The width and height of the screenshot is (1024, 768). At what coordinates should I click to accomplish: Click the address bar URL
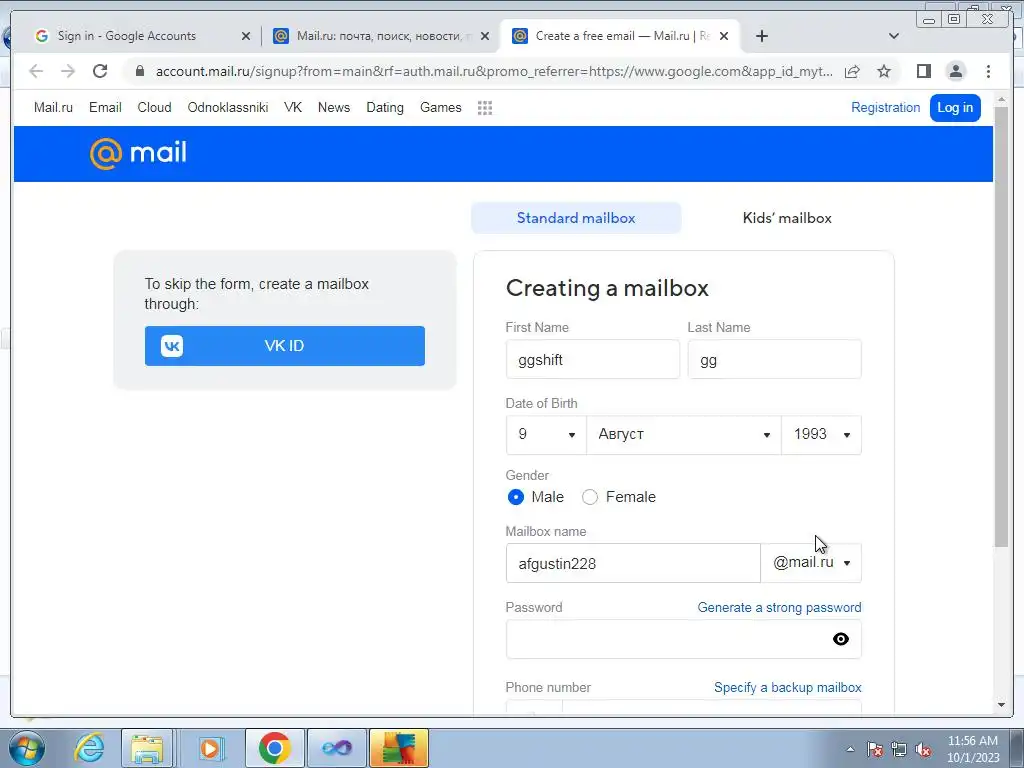click(x=494, y=71)
